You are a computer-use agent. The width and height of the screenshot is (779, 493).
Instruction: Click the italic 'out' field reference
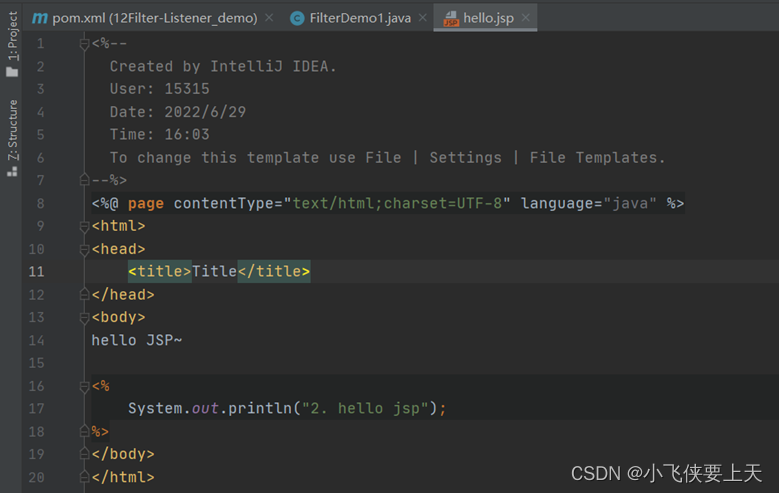(205, 409)
